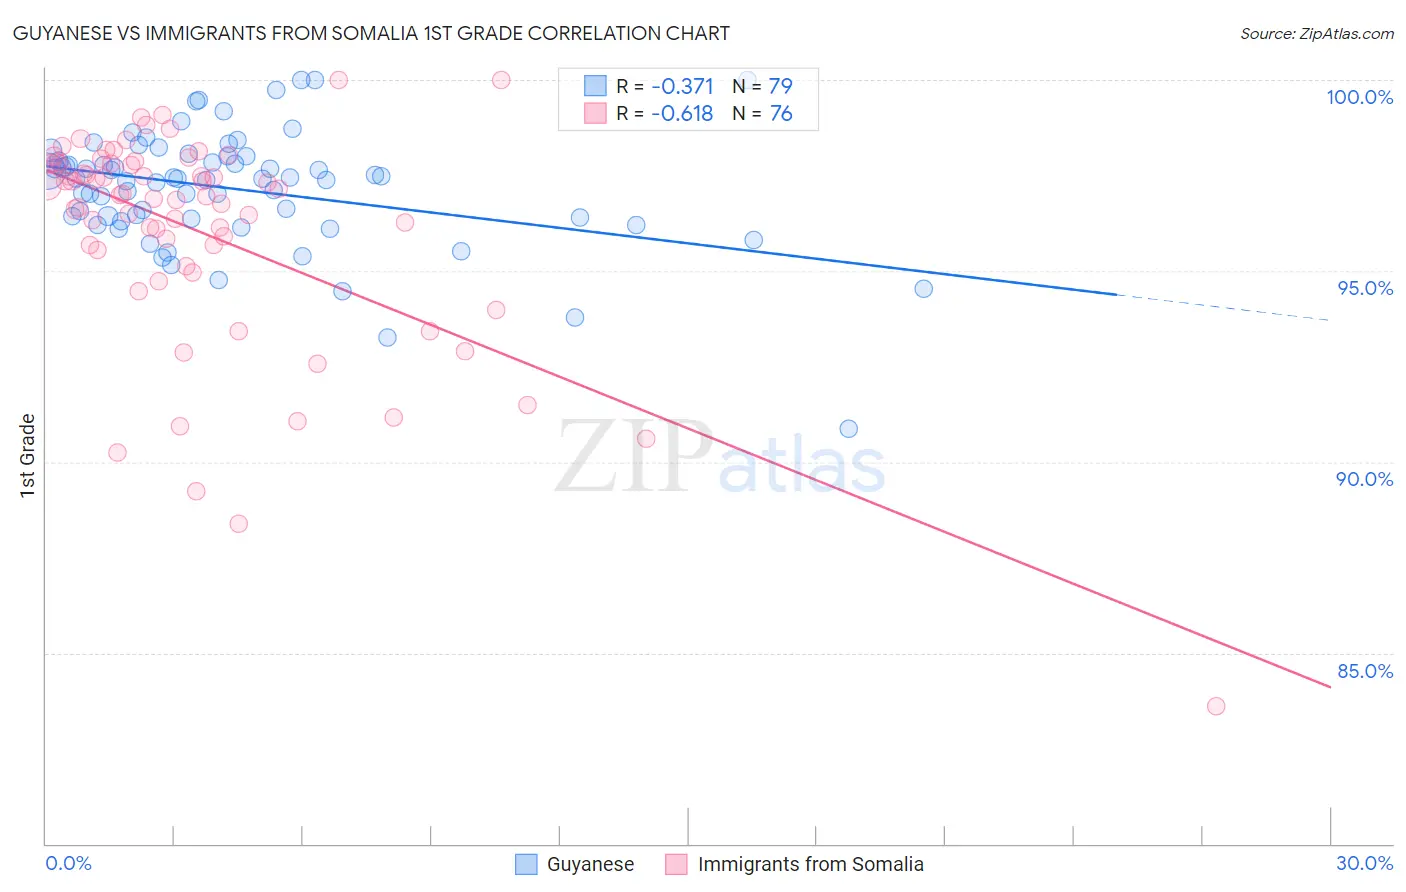Viewport: 1406px width, 892px height.
Task: Click the blue data point below 91%
Action: [848, 429]
